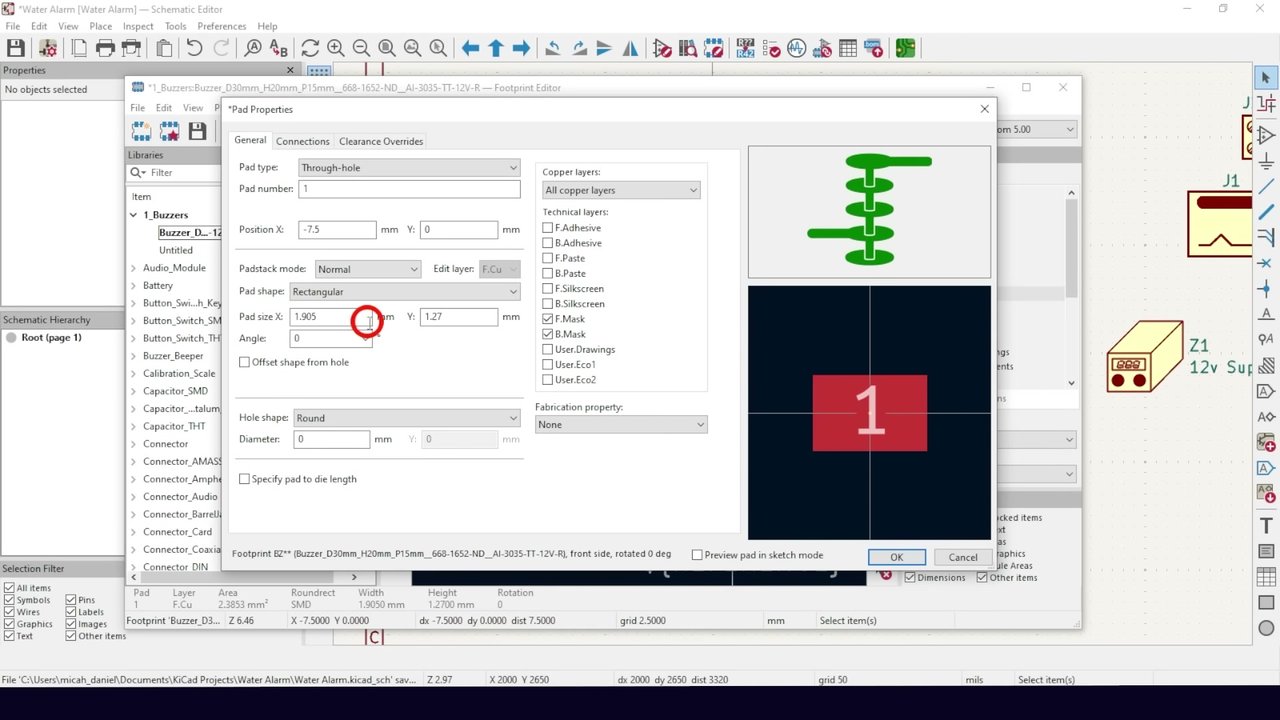Open the PCB editor with the green board icon
The width and height of the screenshot is (1280, 720).
tap(905, 48)
